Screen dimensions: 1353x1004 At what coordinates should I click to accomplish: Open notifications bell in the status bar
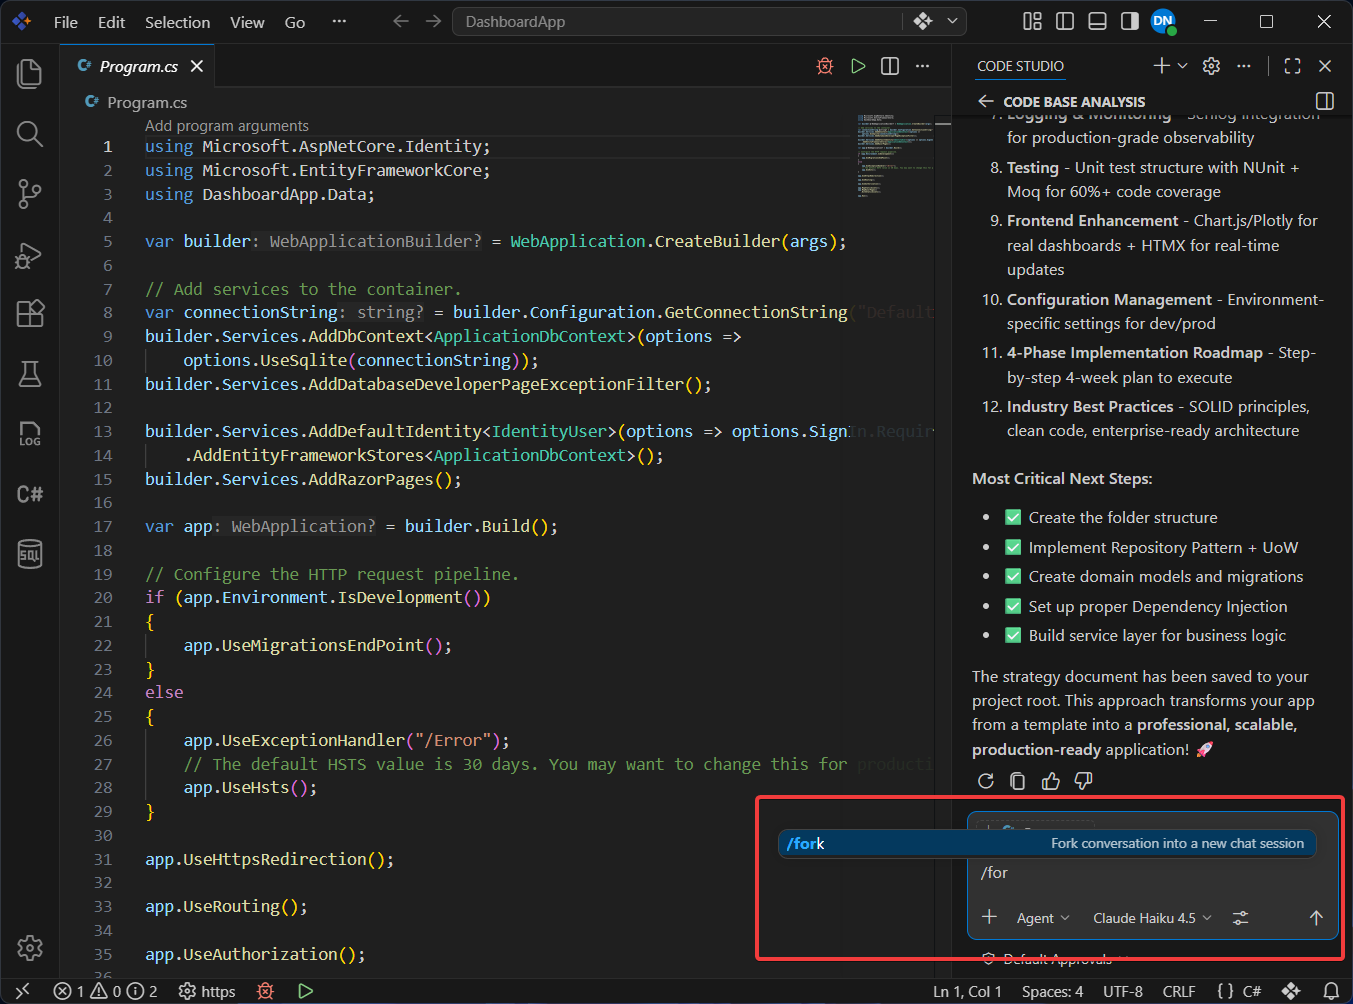tap(1331, 991)
